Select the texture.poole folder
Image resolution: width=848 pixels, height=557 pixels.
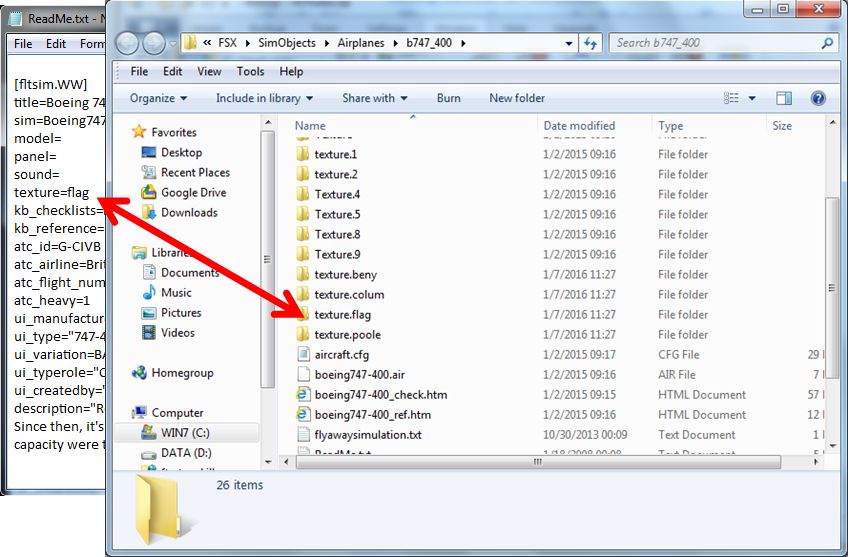coord(339,334)
